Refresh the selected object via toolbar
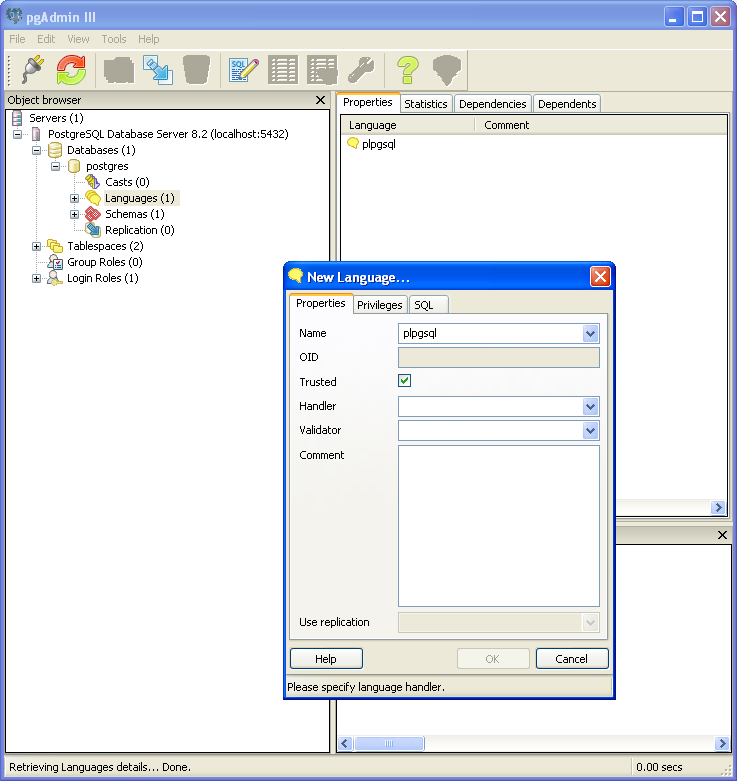Screen dimensions: 737x781 [71, 69]
